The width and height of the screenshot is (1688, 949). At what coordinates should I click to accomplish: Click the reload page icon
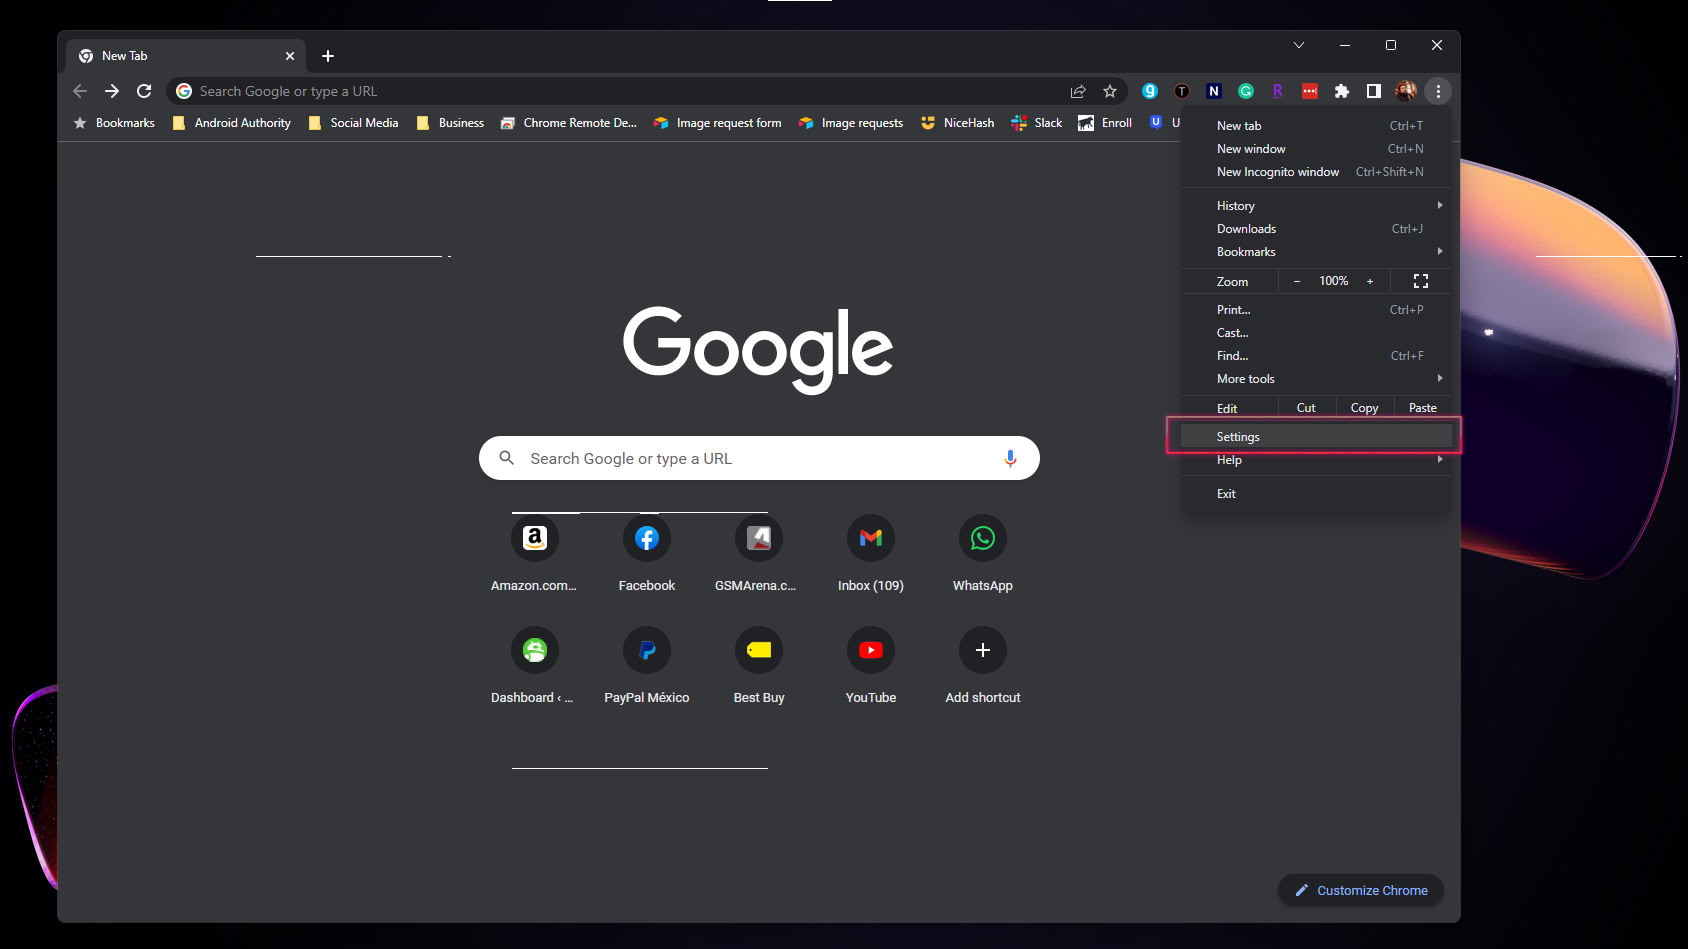[144, 91]
